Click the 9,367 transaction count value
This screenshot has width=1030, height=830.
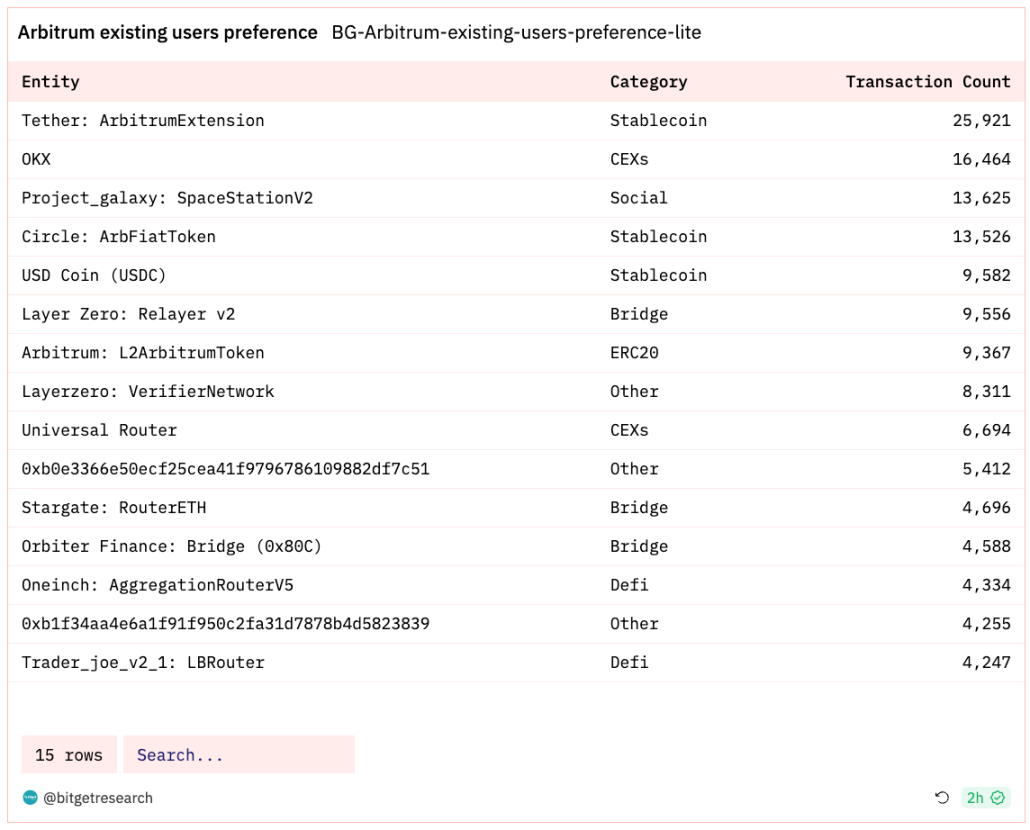click(x=986, y=353)
